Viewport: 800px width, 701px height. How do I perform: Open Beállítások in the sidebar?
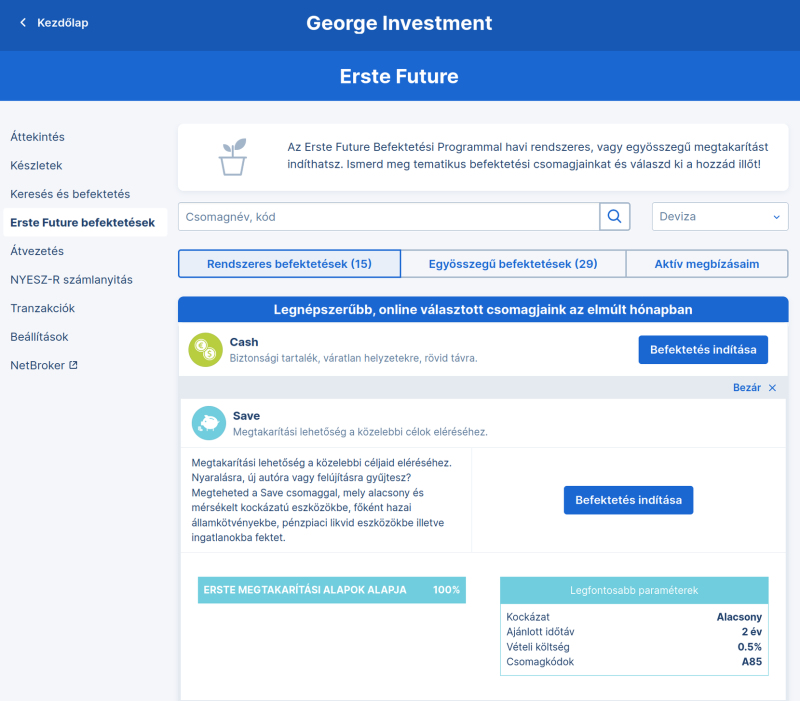(39, 337)
